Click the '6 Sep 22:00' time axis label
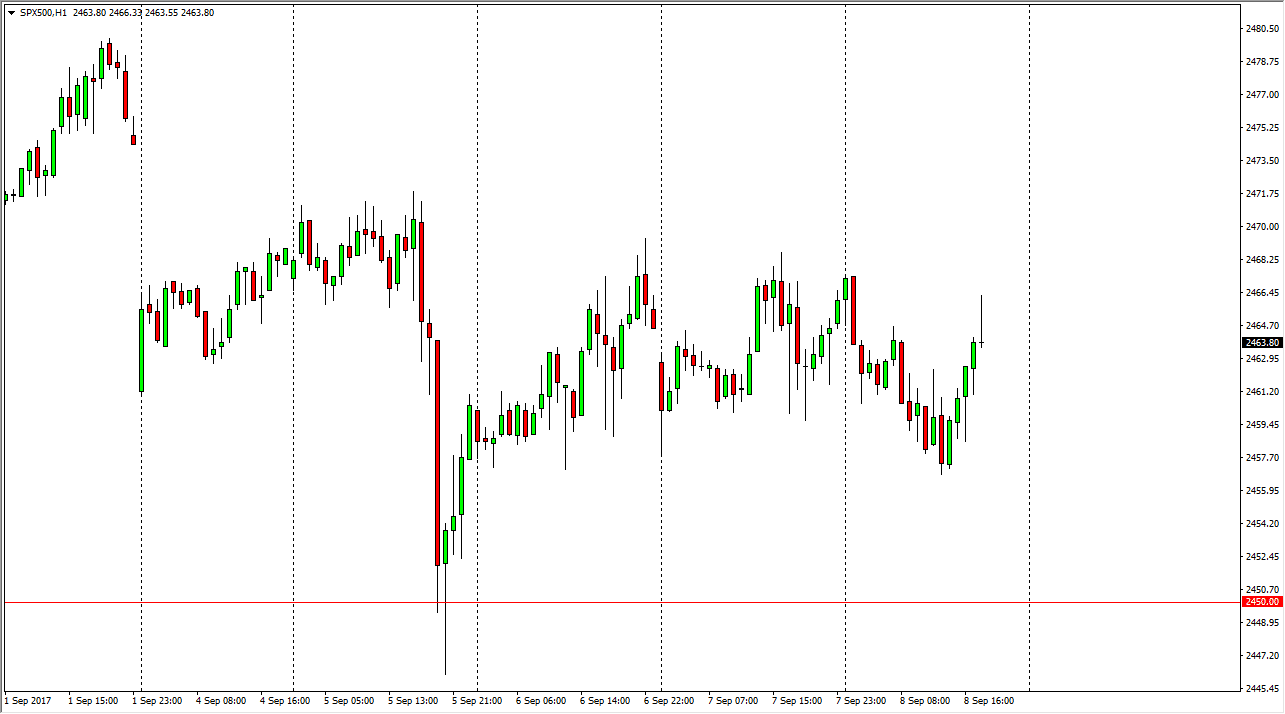 point(669,701)
